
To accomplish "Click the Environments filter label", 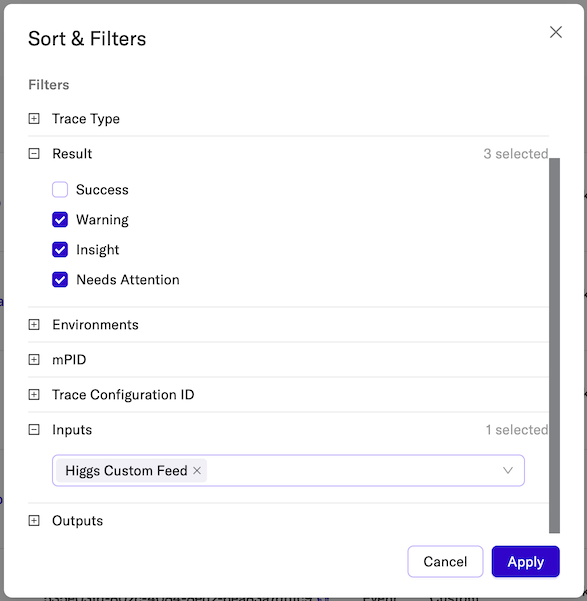I will tap(95, 325).
